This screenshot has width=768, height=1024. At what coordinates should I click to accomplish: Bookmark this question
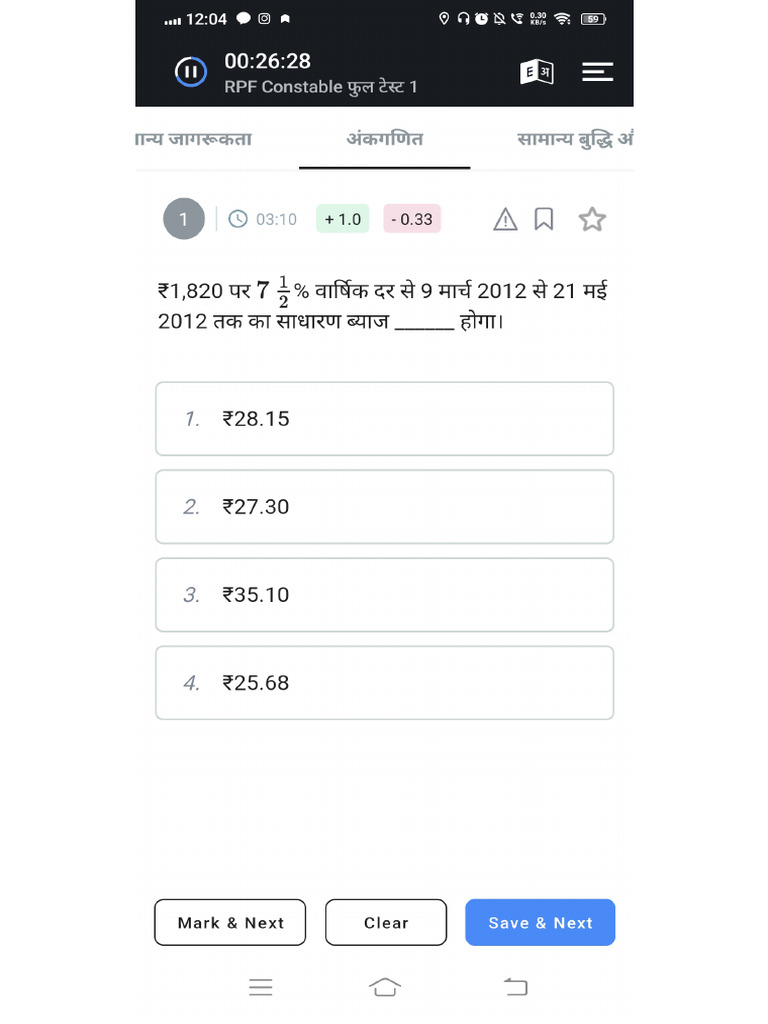pos(544,219)
